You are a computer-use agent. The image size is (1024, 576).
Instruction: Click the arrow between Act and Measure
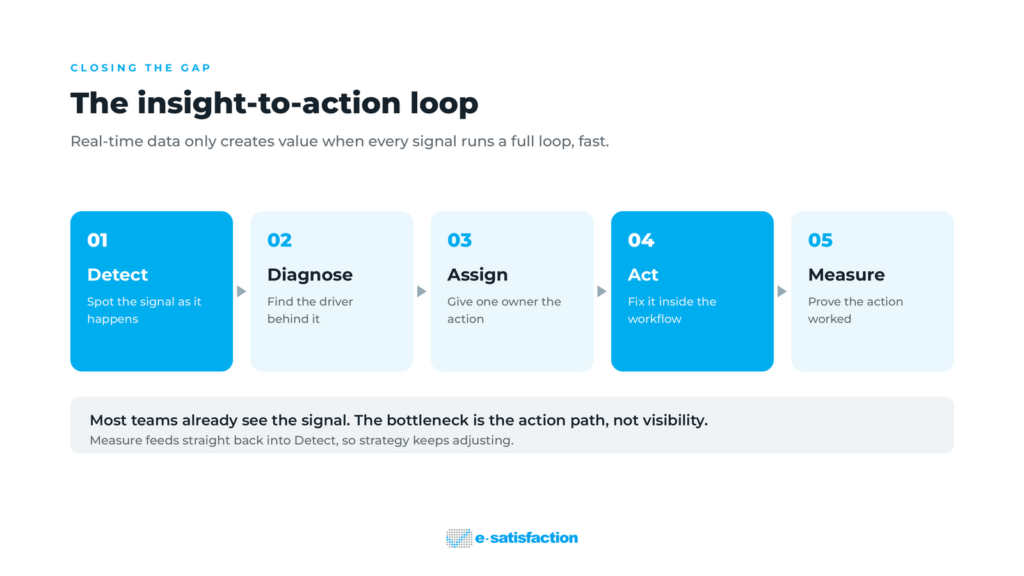tap(782, 291)
